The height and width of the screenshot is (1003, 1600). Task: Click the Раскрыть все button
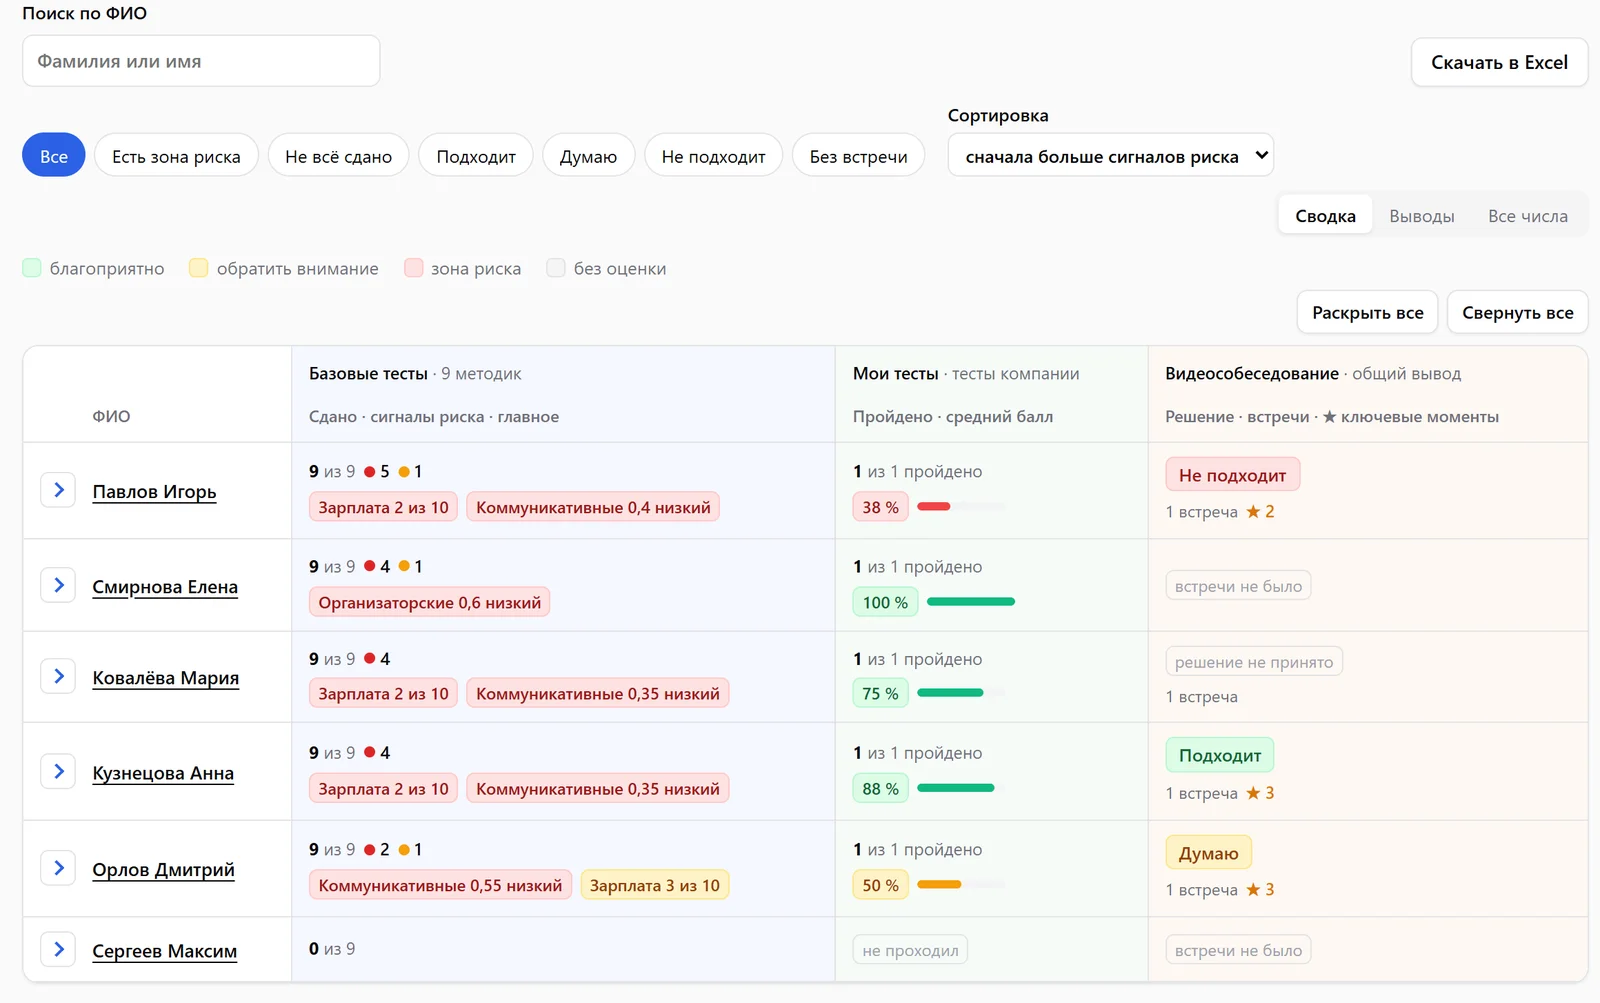(1367, 312)
